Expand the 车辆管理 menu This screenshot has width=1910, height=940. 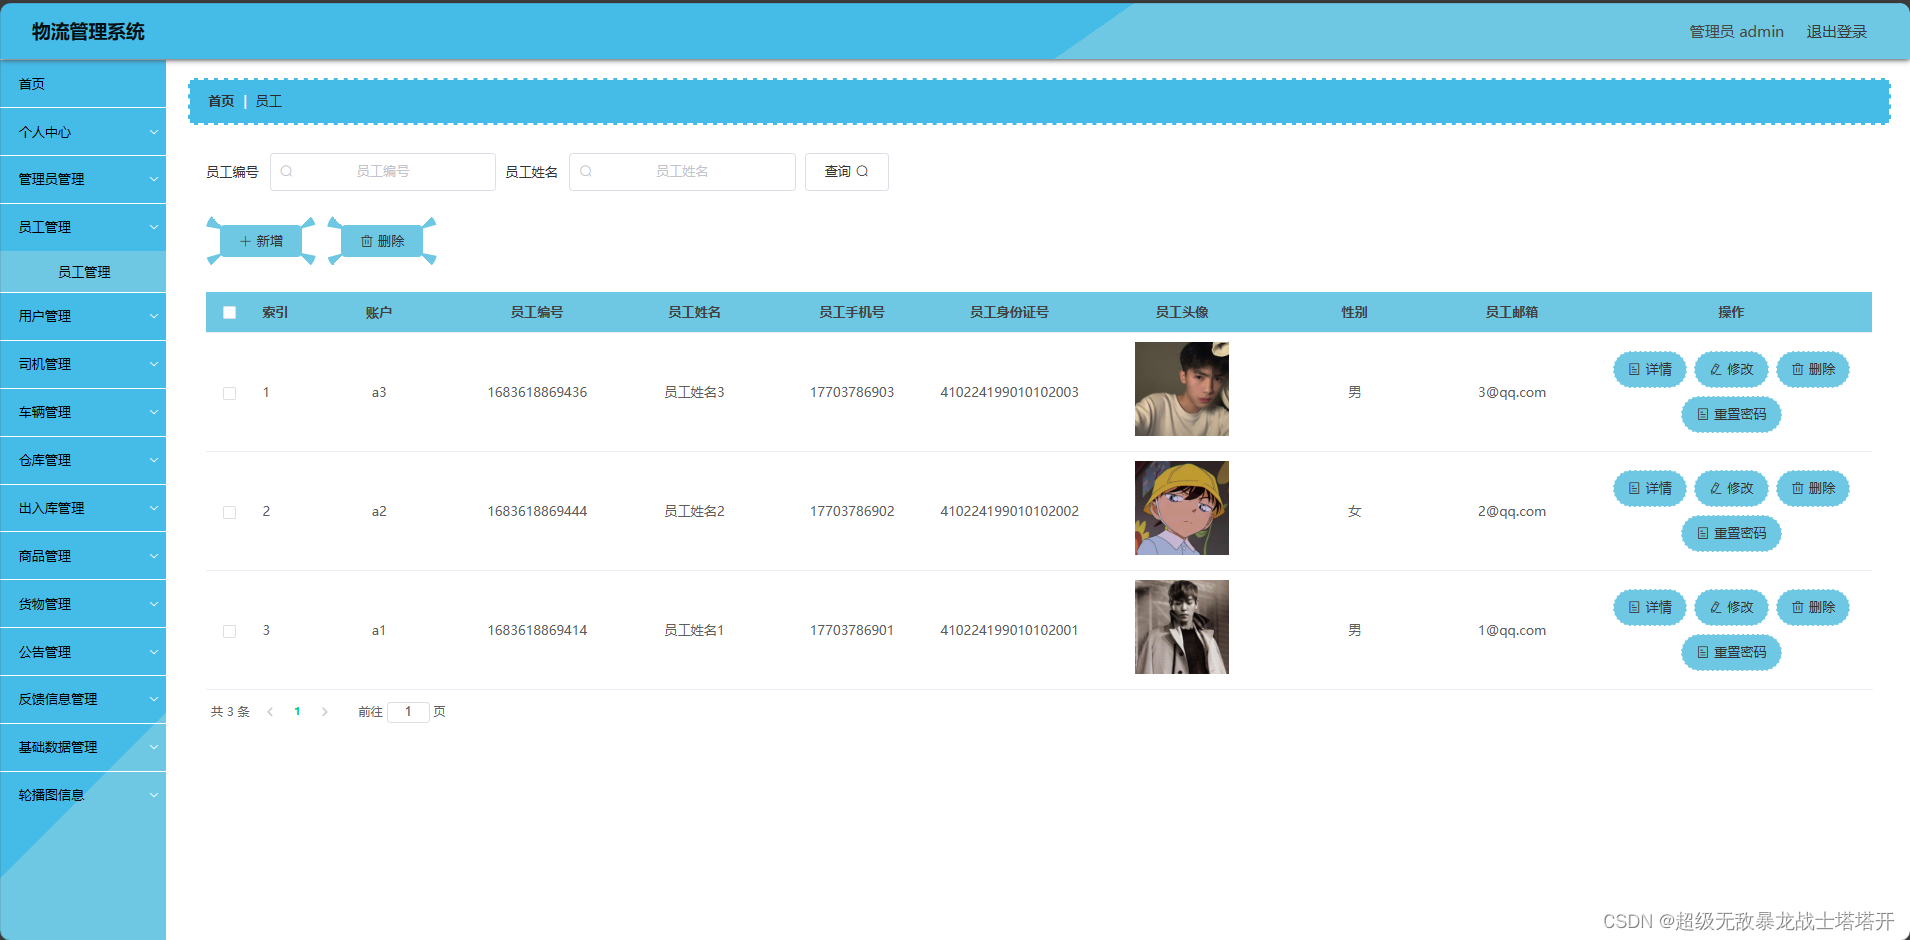tap(83, 412)
